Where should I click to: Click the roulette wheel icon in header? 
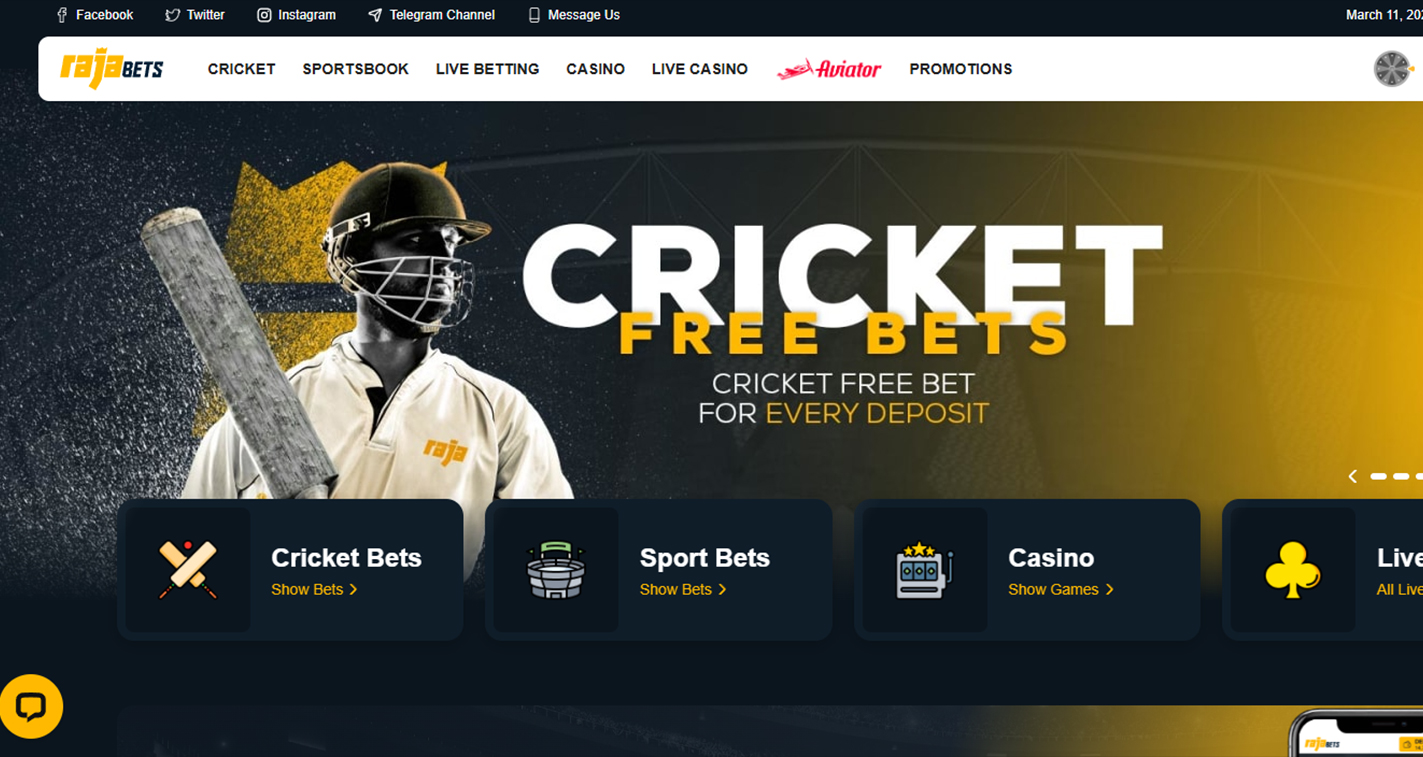(1392, 69)
